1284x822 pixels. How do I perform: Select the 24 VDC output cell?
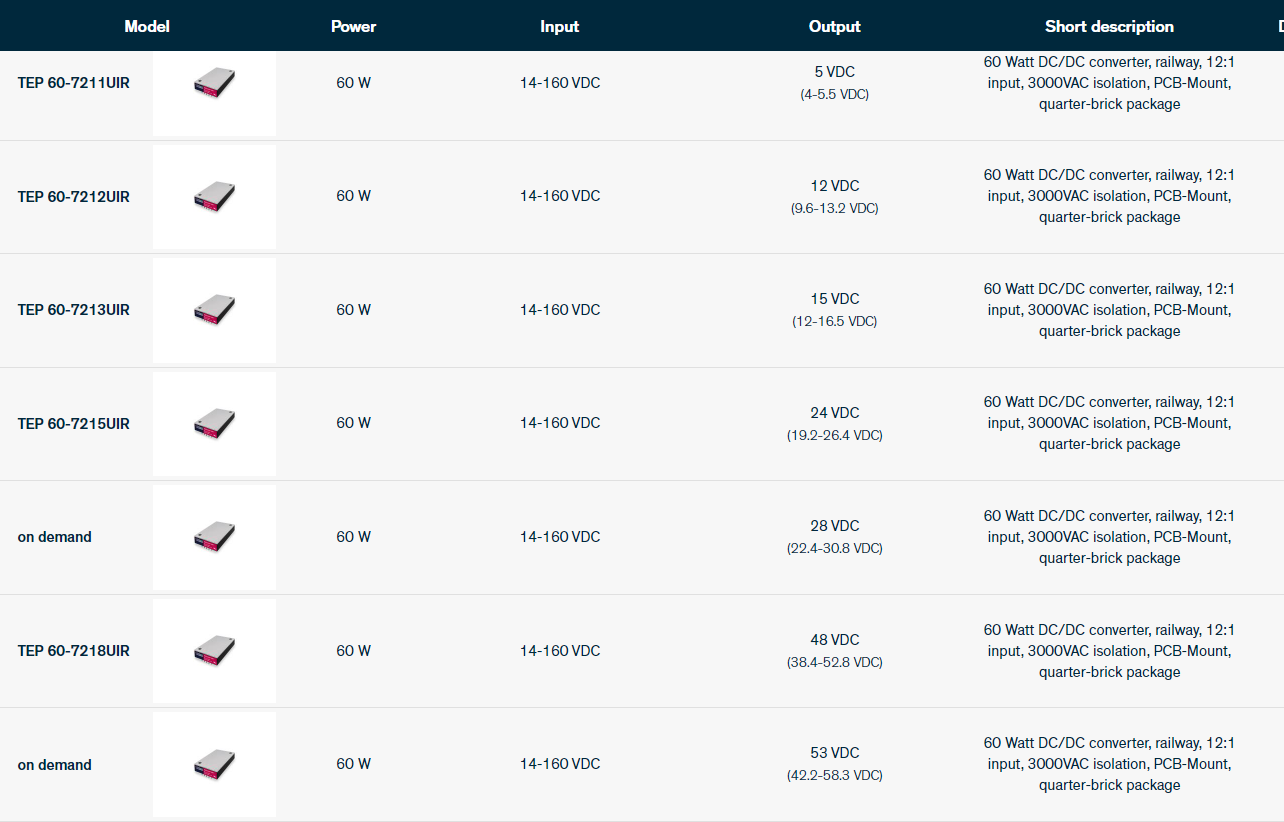click(834, 413)
